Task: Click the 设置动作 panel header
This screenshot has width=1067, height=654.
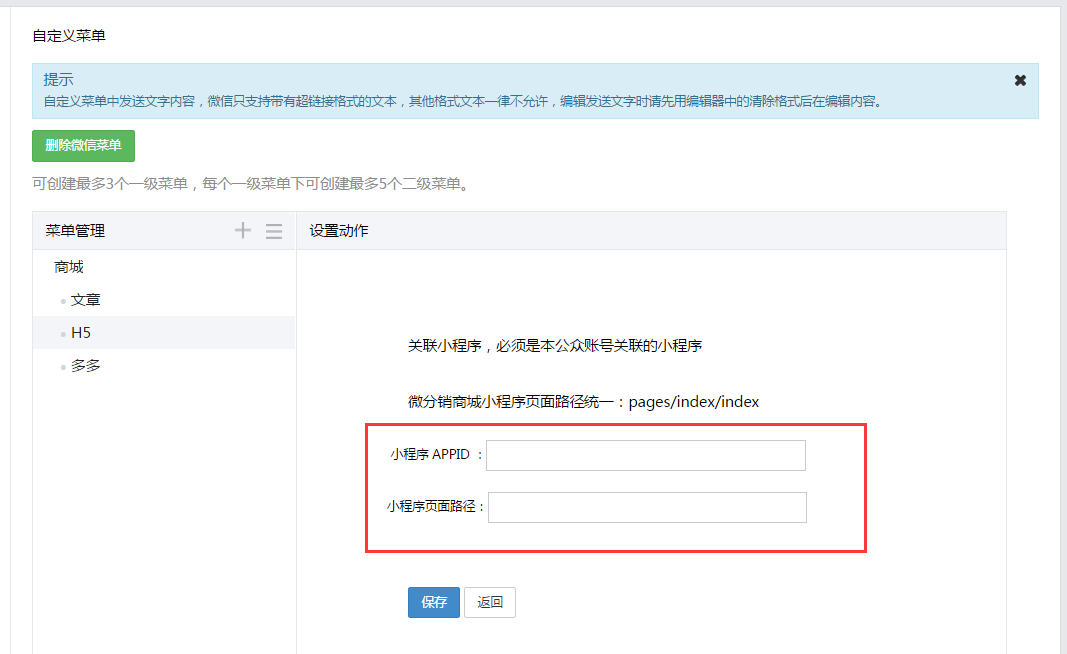Action: pyautogui.click(x=338, y=231)
